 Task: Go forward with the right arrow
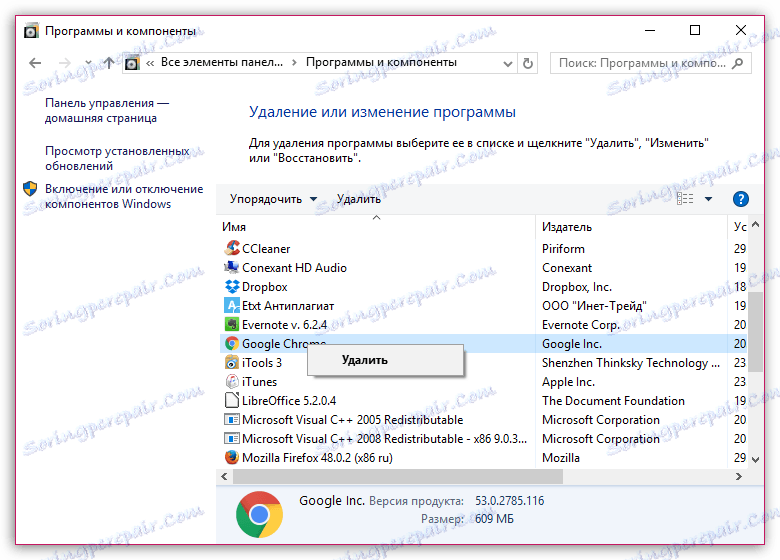pos(65,63)
